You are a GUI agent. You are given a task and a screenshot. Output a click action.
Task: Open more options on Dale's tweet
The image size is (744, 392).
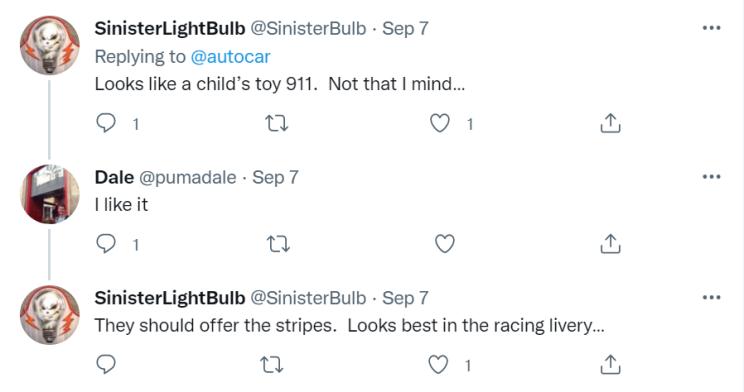point(712,177)
